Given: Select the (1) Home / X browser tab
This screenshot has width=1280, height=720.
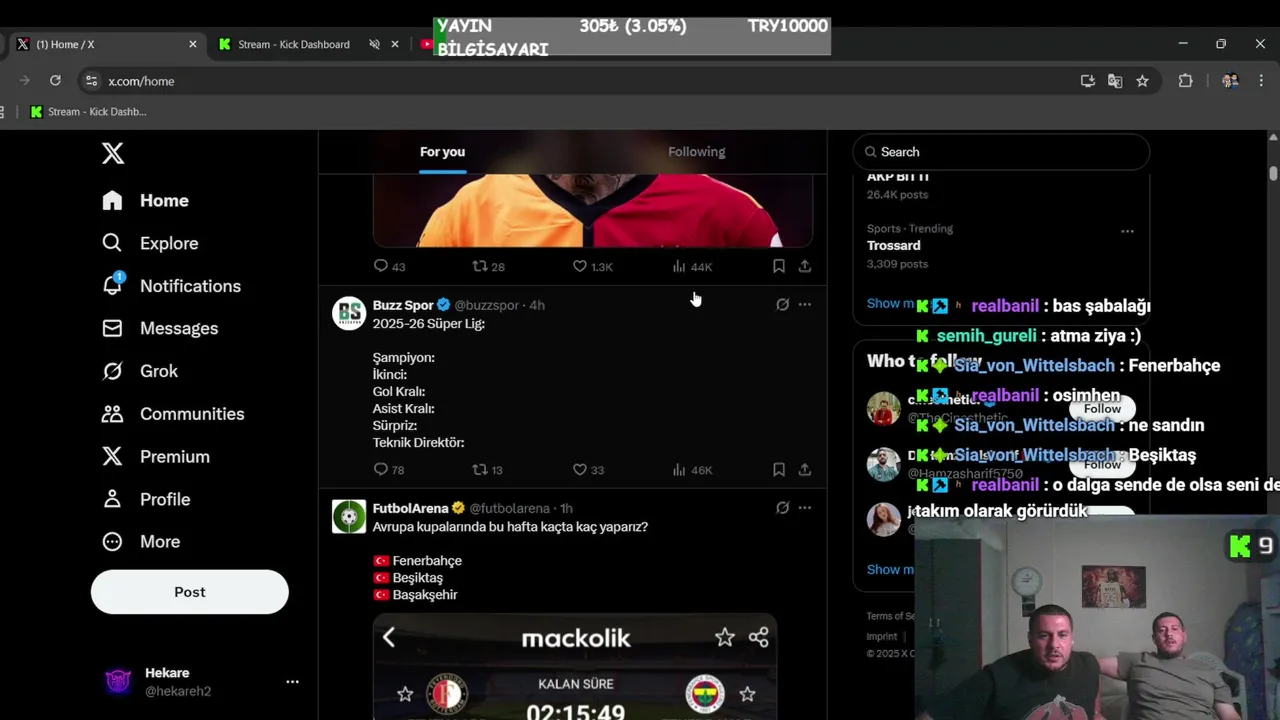Looking at the screenshot, I should pyautogui.click(x=100, y=44).
